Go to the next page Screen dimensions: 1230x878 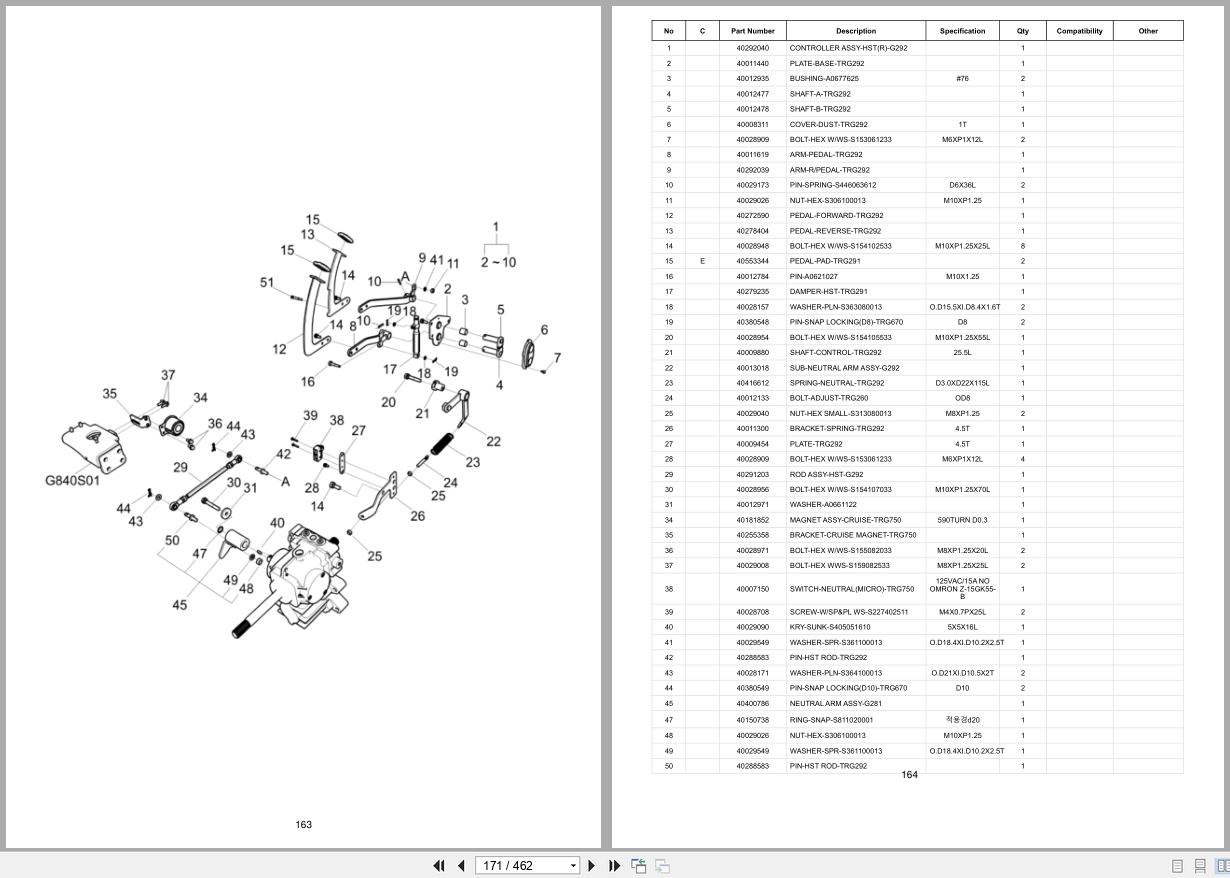(591, 866)
